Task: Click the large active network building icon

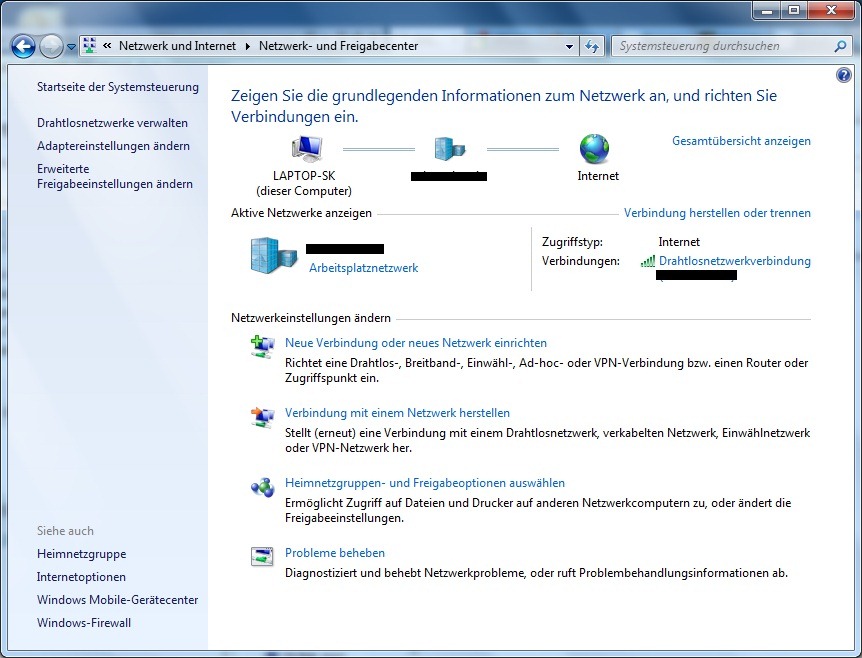Action: (273, 256)
